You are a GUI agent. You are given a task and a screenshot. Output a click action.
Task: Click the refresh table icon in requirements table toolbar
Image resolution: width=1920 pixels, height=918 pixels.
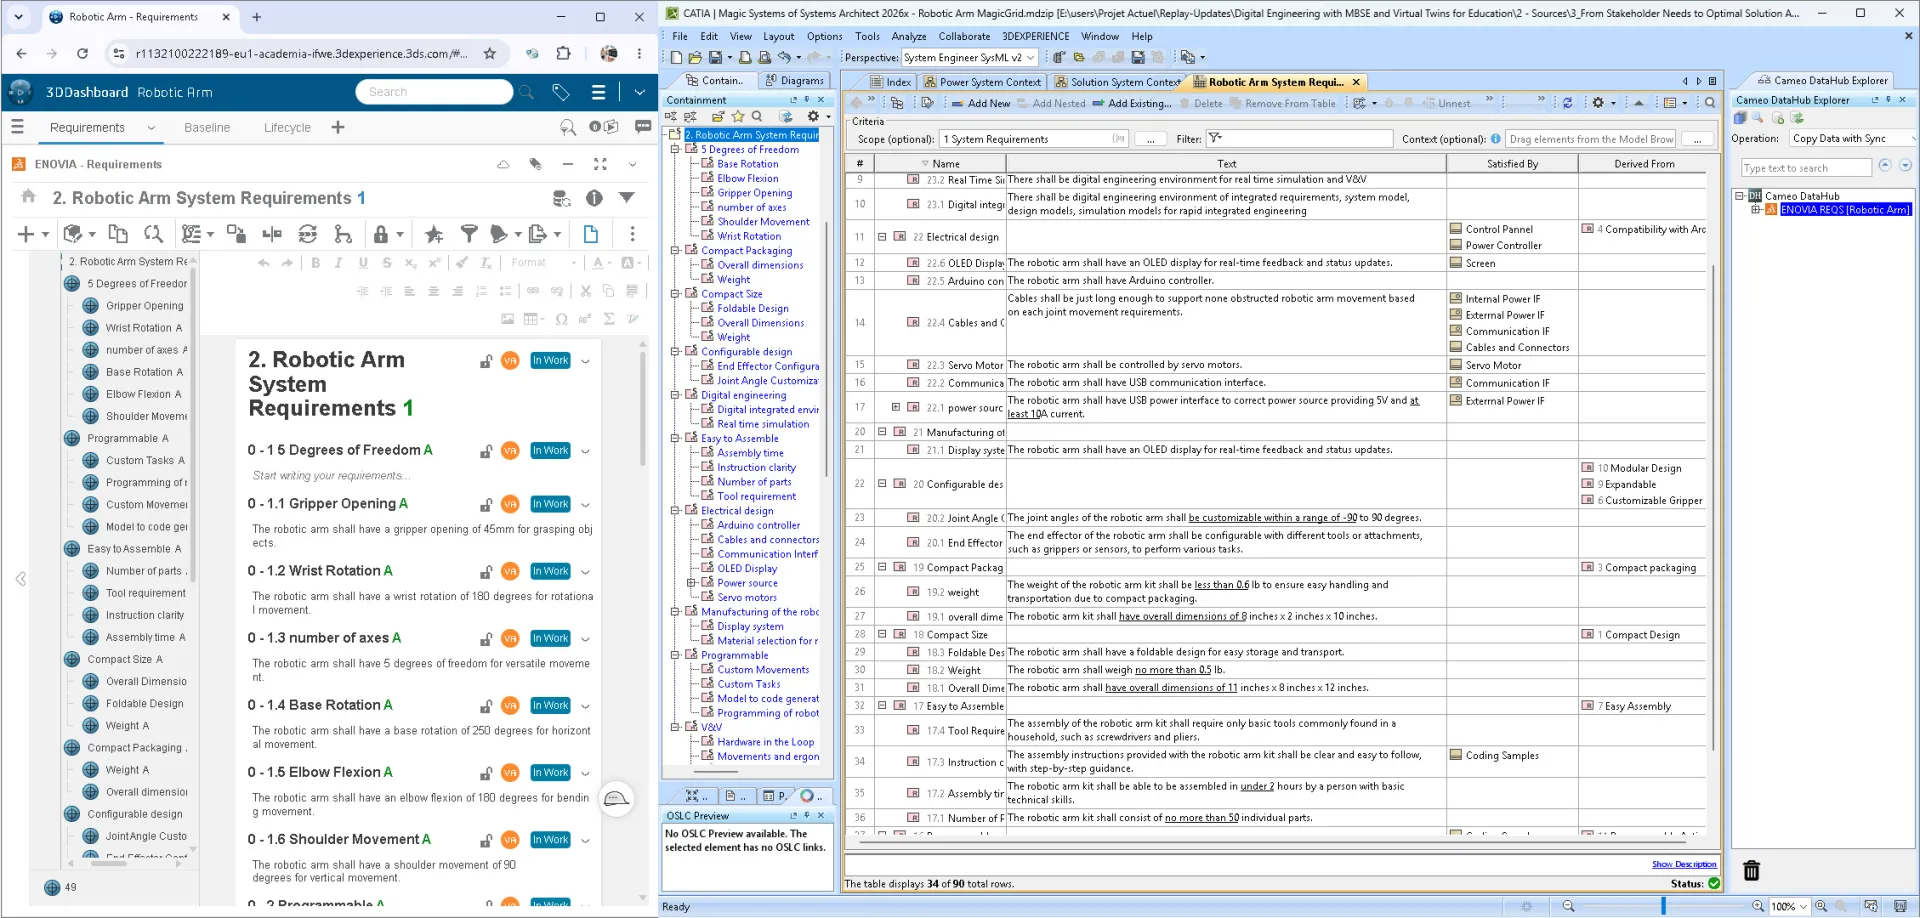point(1567,103)
